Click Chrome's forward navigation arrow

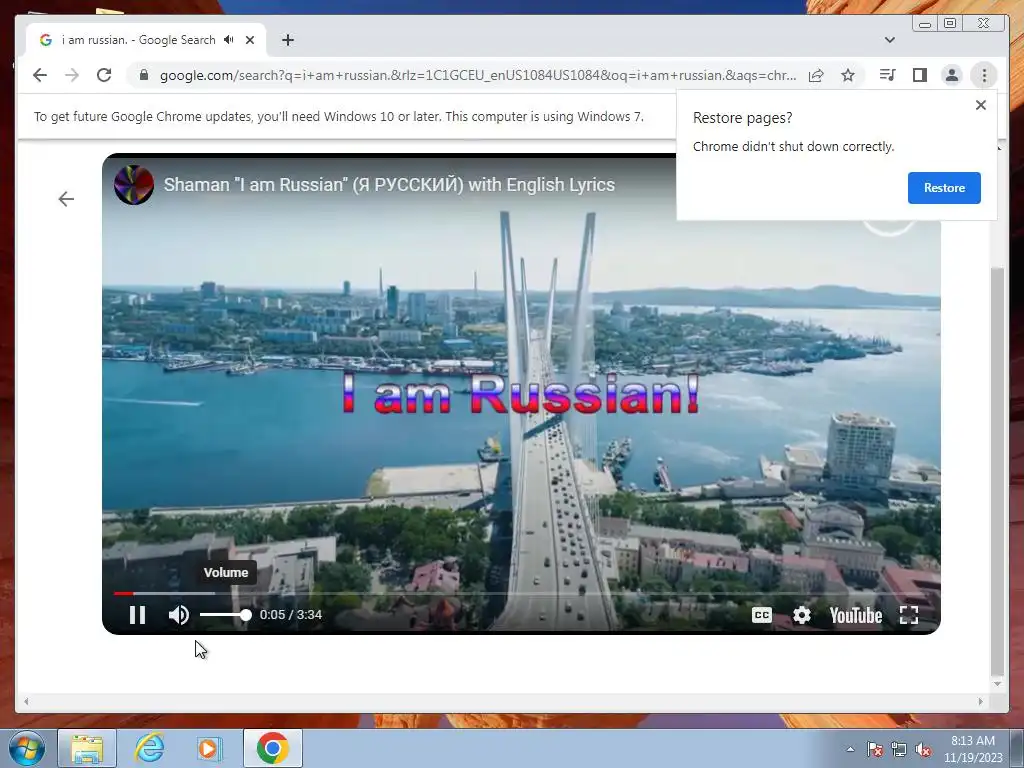tap(72, 75)
